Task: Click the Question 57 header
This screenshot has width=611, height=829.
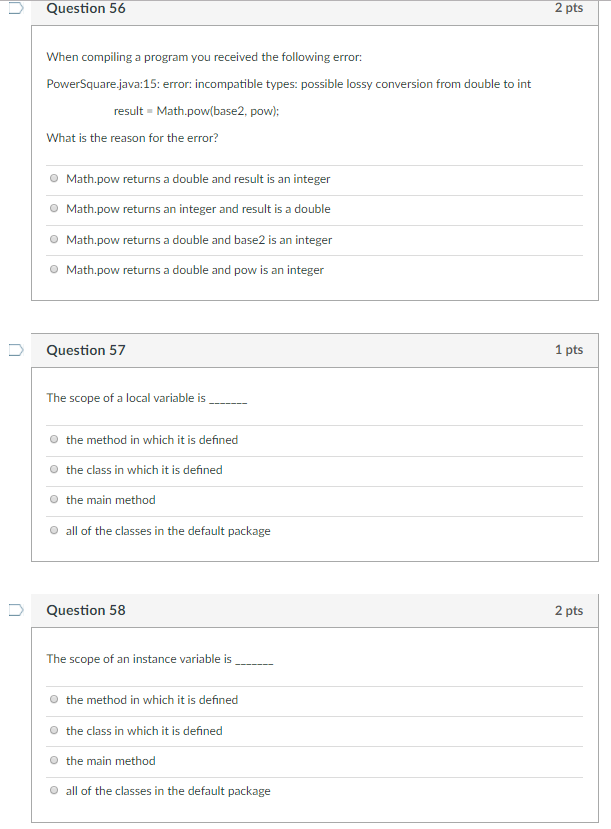Action: point(84,350)
